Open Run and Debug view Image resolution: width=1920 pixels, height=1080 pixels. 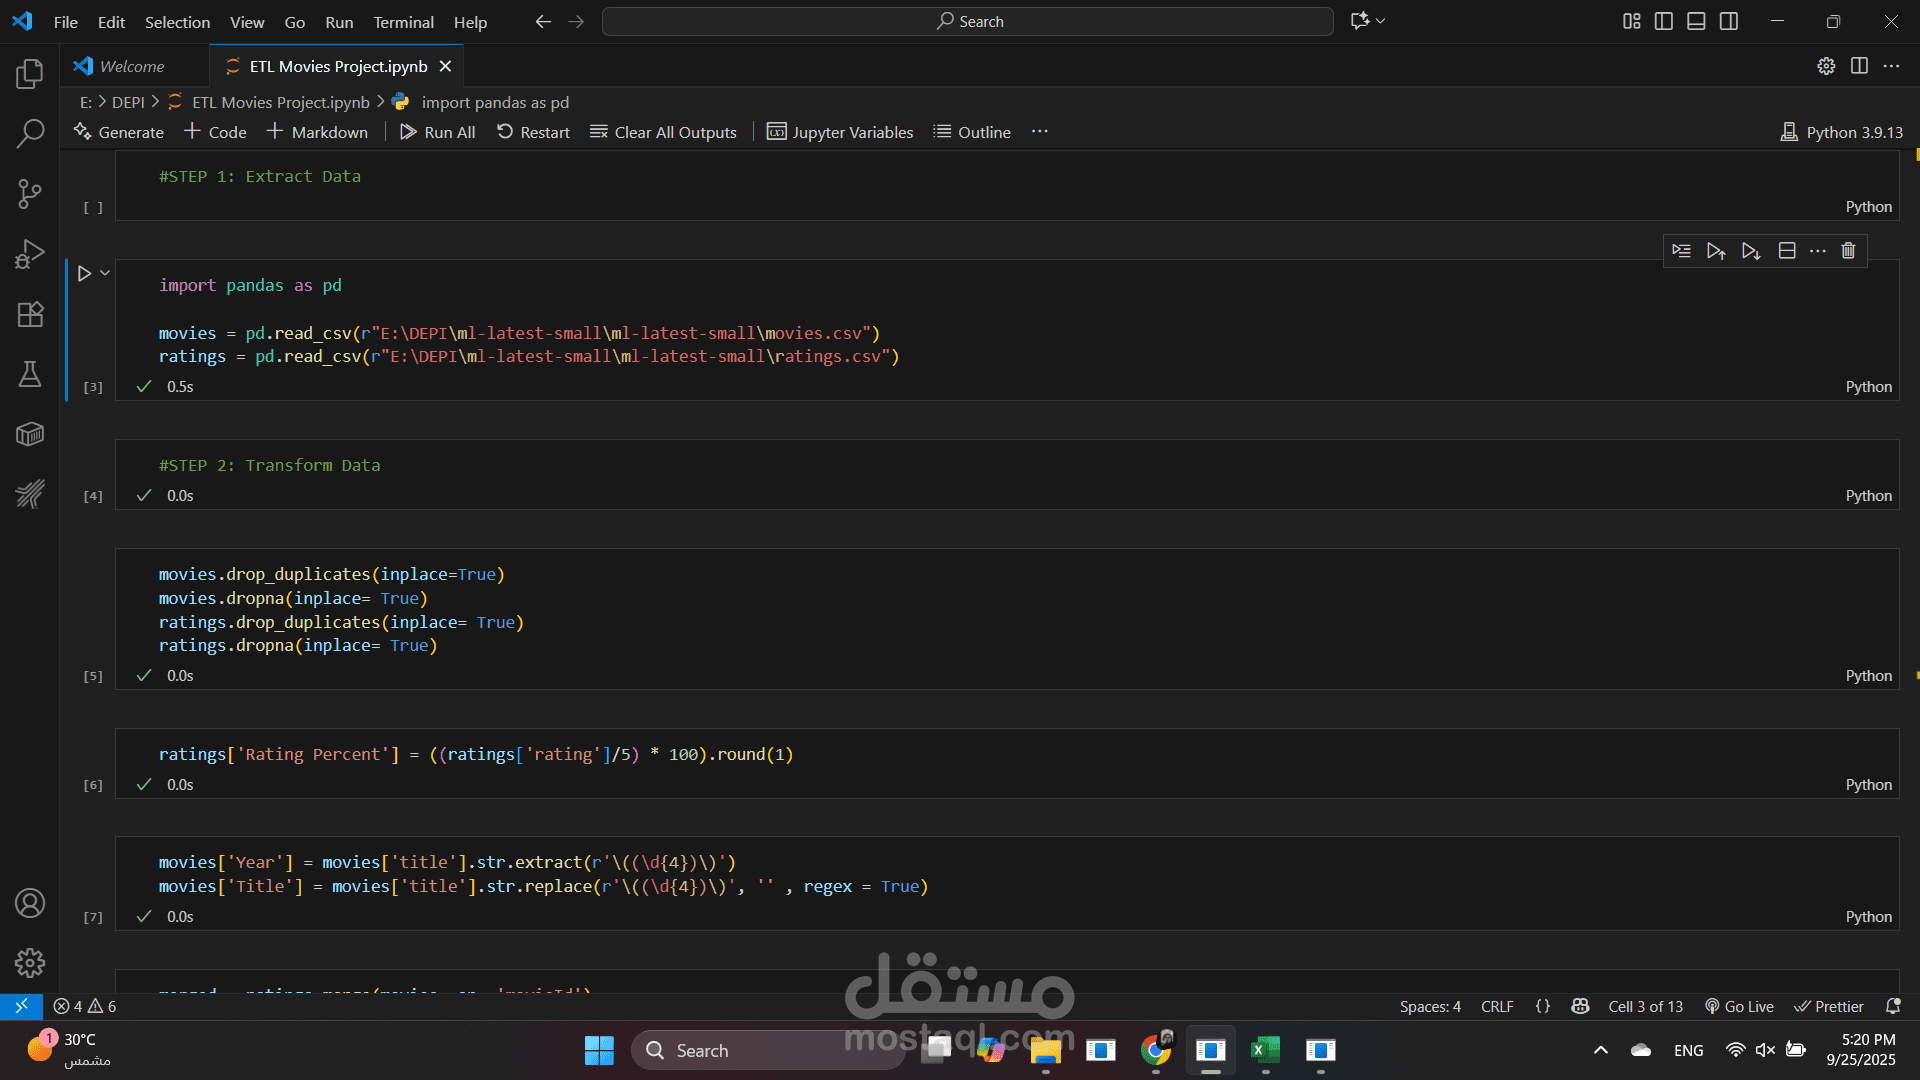click(x=30, y=254)
